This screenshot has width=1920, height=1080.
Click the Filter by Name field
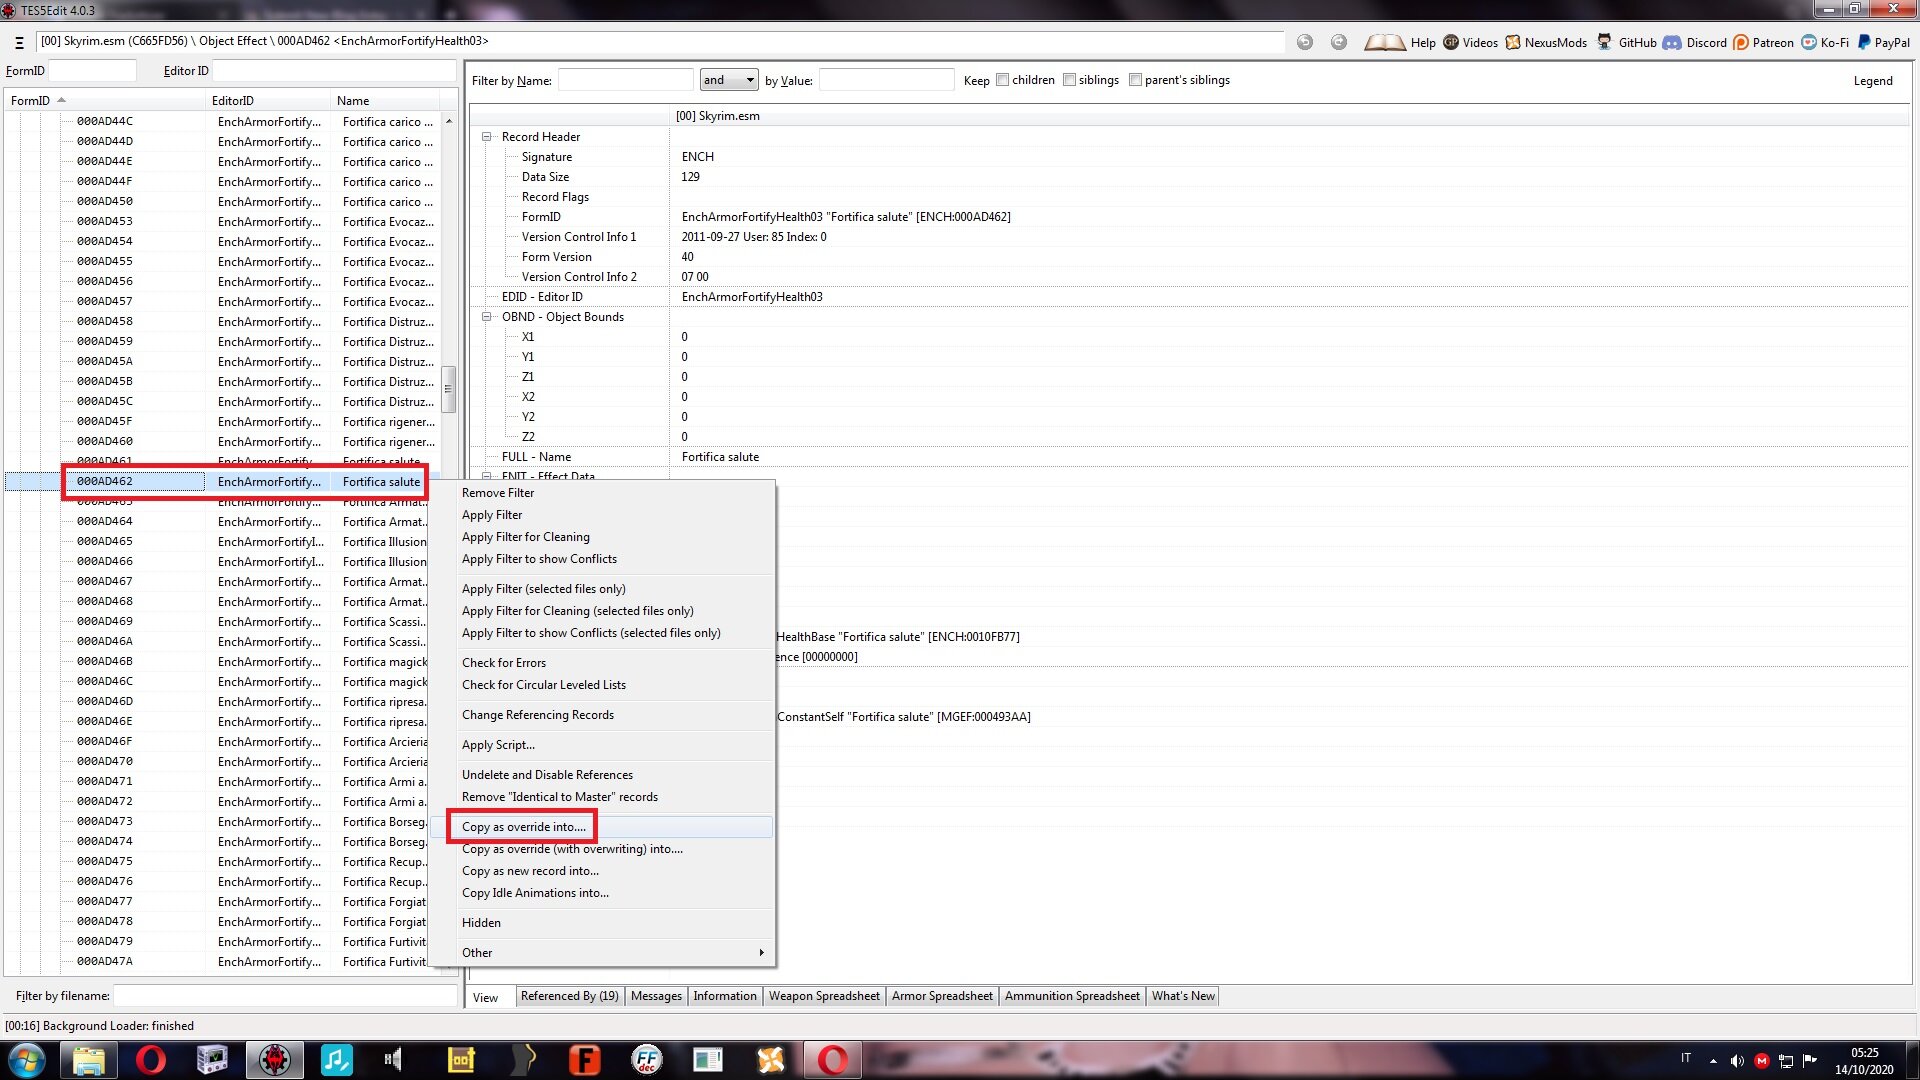click(x=625, y=80)
